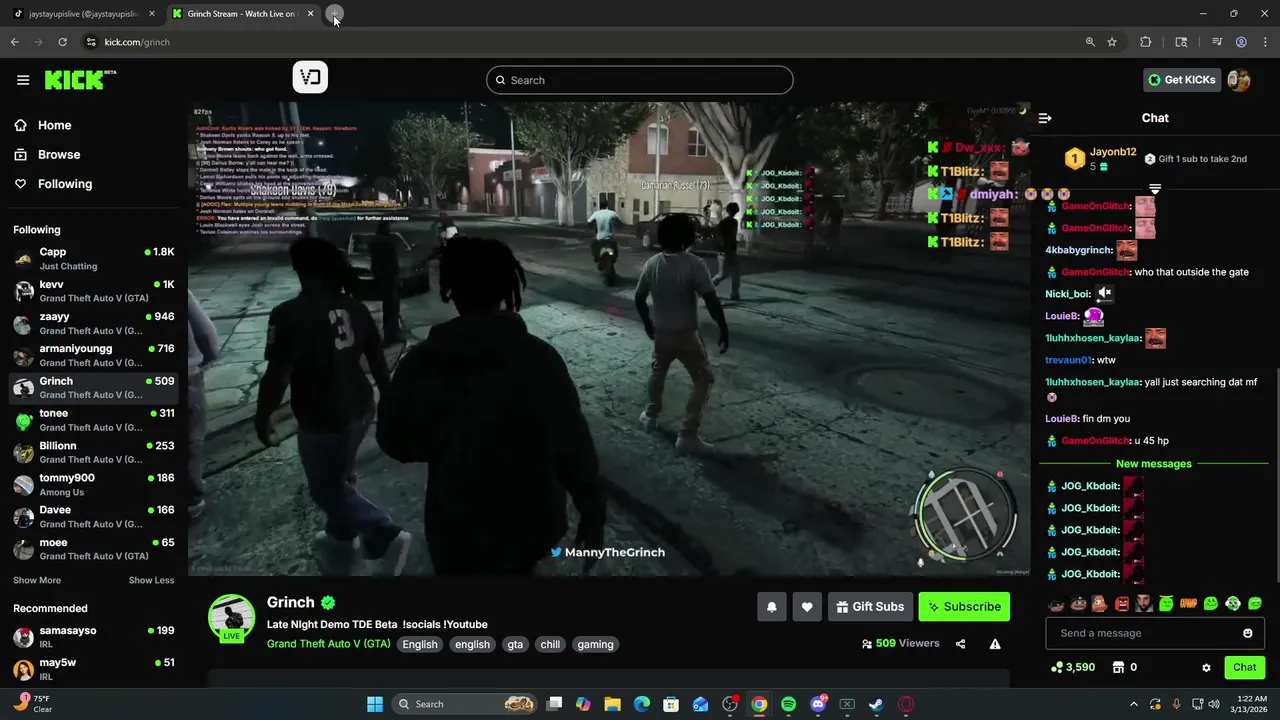Open a new browser tab

[x=335, y=14]
